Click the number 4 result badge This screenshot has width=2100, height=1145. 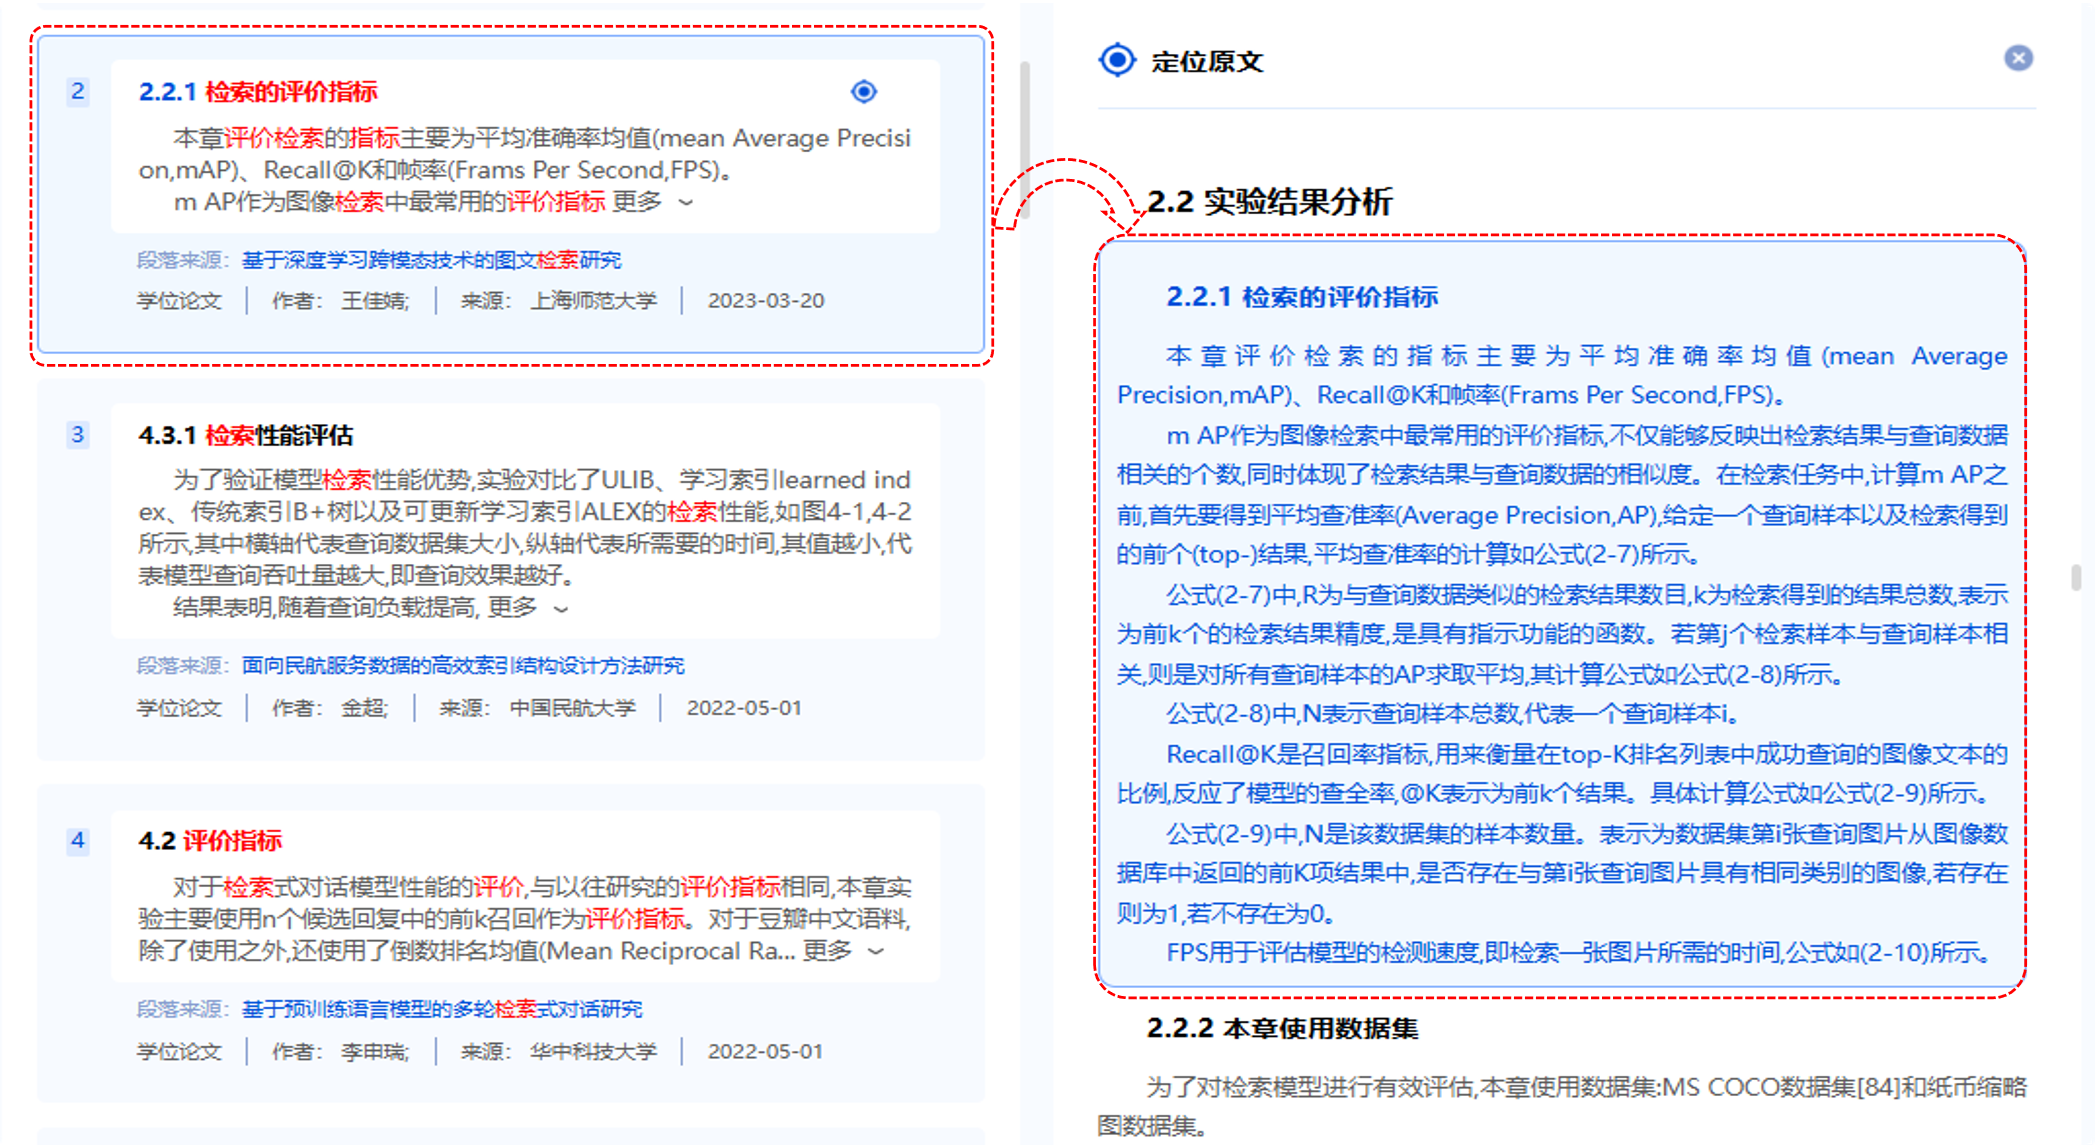coord(78,841)
